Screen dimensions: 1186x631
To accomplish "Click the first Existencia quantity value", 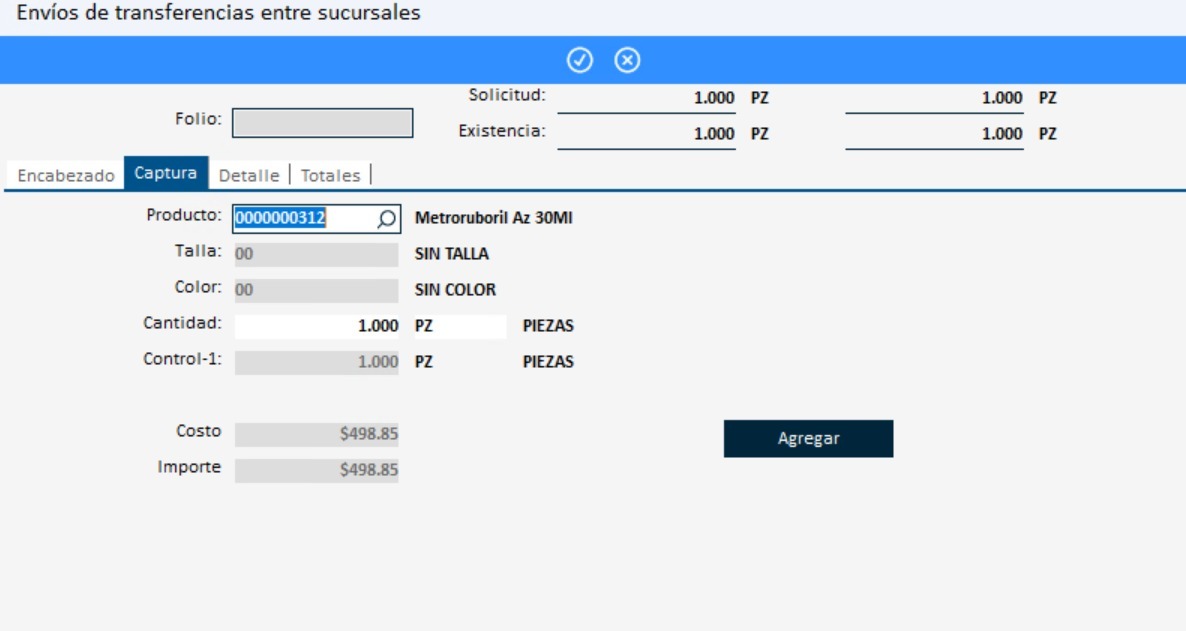I will coord(646,134).
